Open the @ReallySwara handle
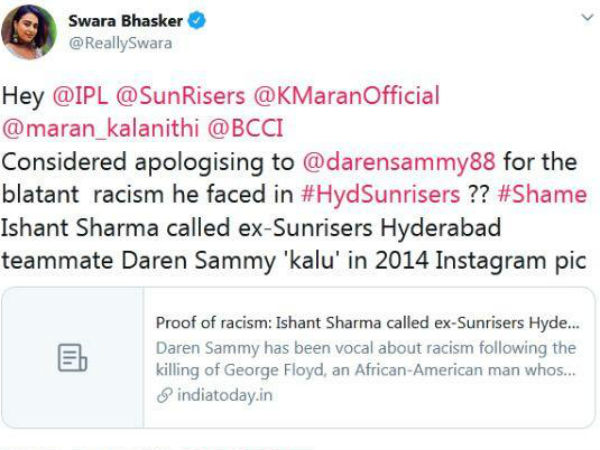 [120, 43]
